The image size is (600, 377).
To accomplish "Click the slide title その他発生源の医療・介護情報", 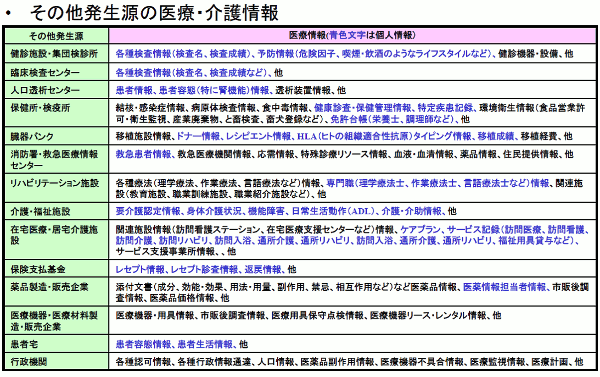I will (x=154, y=13).
